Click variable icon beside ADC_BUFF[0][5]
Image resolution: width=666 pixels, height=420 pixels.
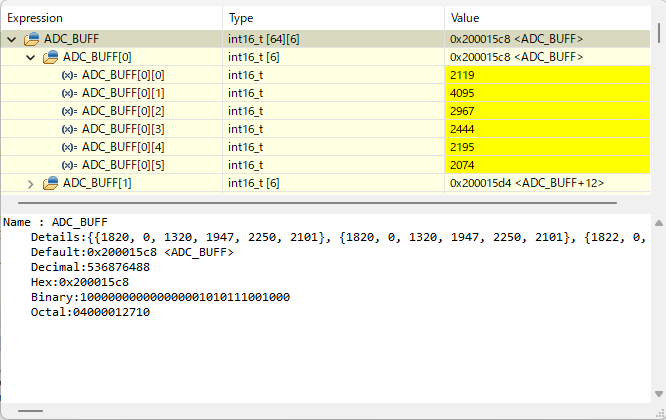point(69,165)
